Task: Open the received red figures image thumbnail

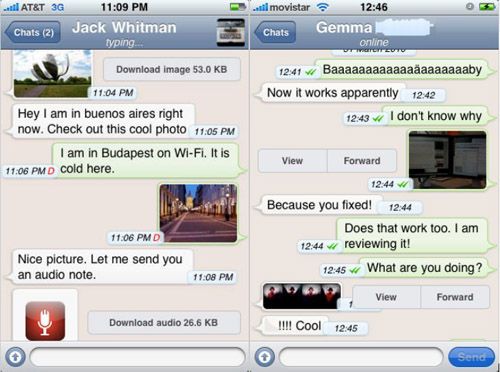Action: point(302,296)
